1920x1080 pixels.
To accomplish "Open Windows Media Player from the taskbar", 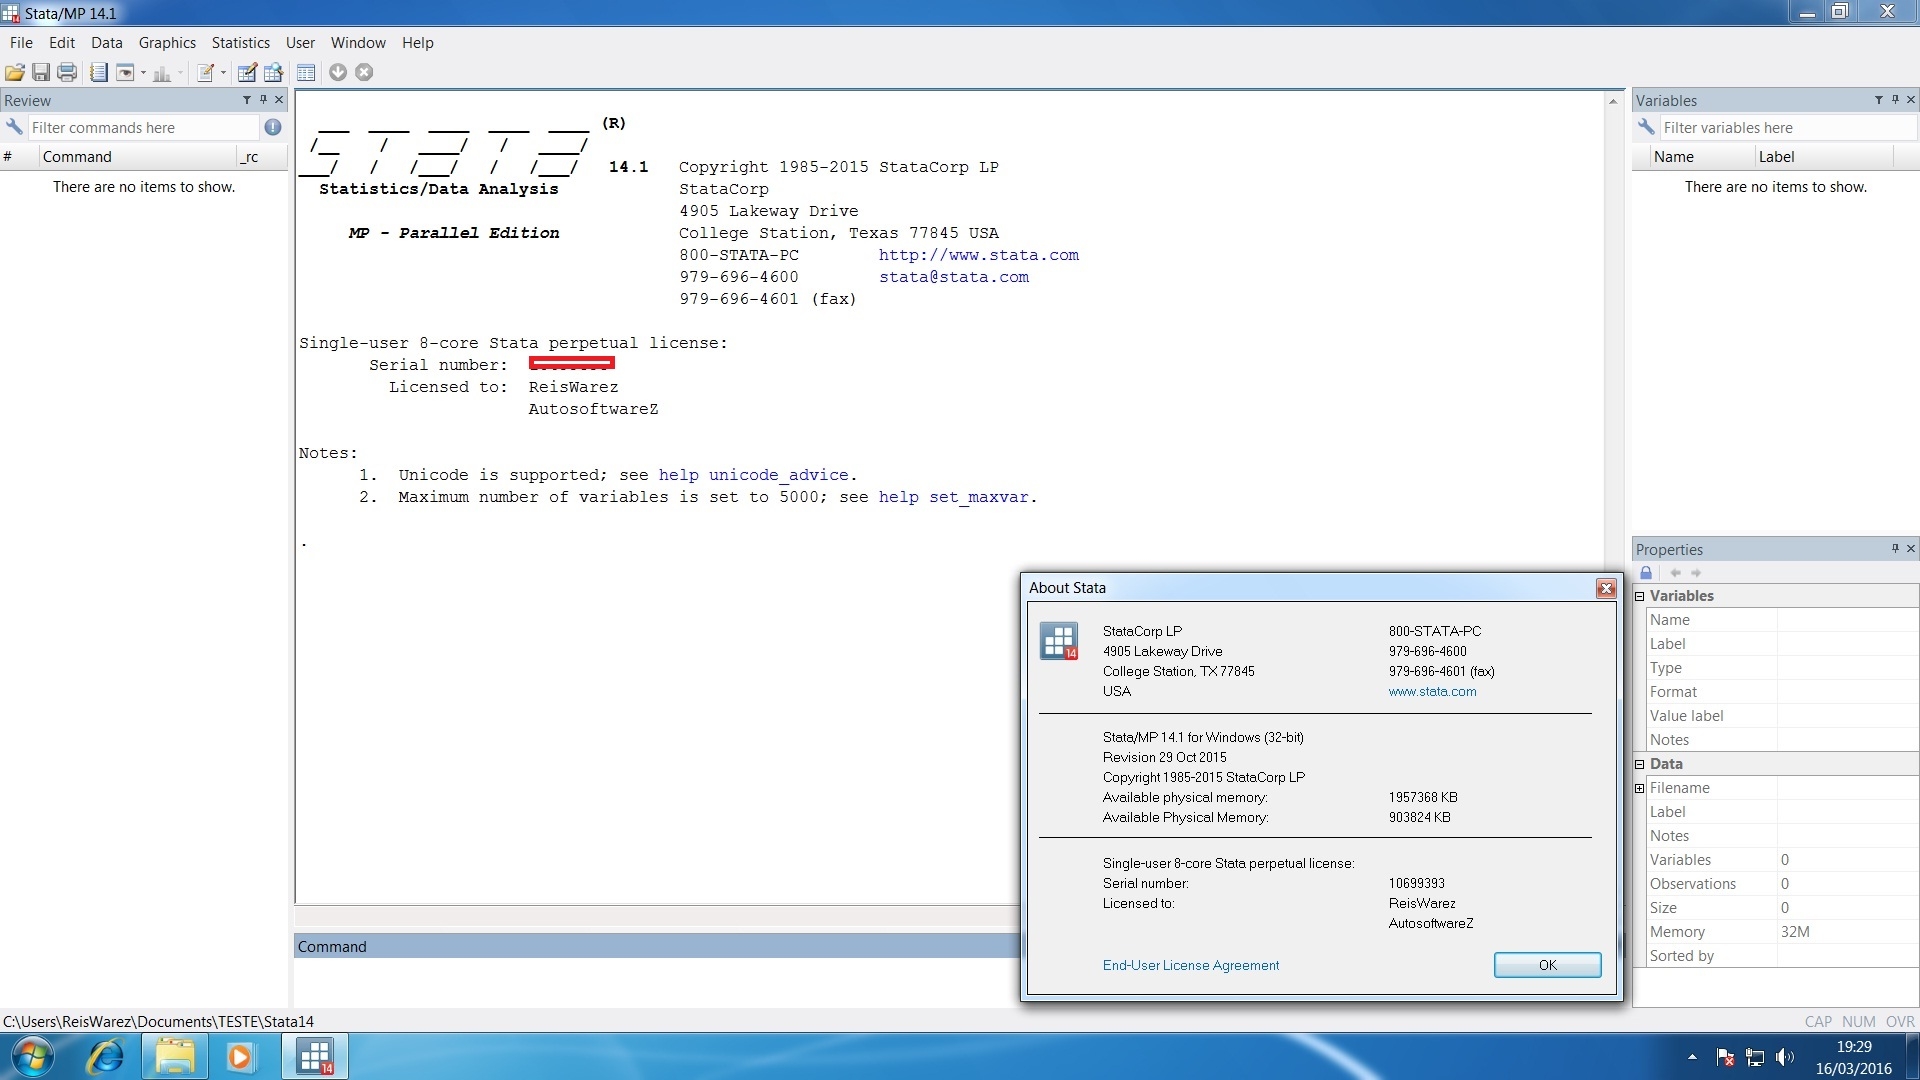I will pyautogui.click(x=239, y=1057).
